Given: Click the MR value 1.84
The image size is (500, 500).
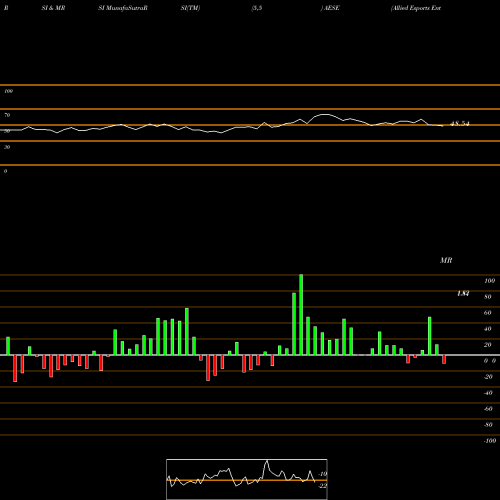Looking at the screenshot, I should pos(463,293).
